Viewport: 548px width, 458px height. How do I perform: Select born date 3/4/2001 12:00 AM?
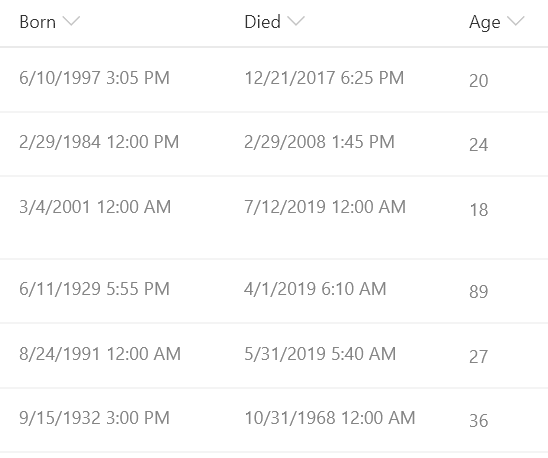click(x=95, y=207)
